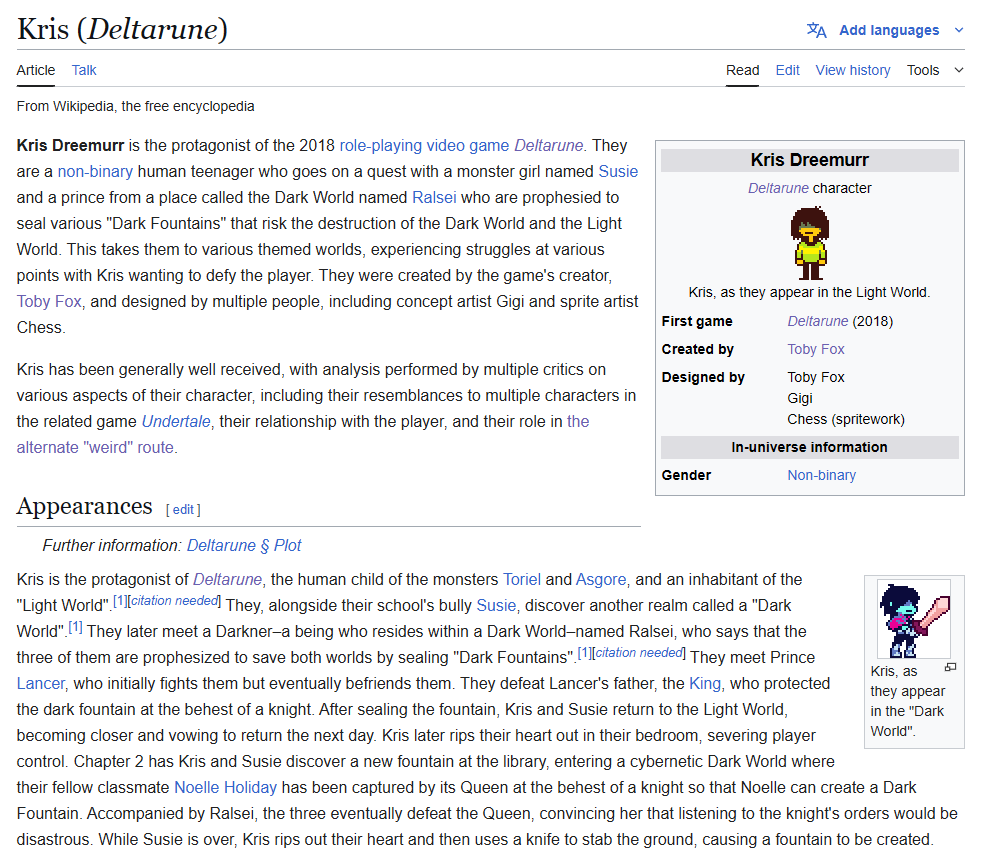Click the Add languages button
Image resolution: width=982 pixels, height=859 pixels.
pyautogui.click(x=889, y=30)
